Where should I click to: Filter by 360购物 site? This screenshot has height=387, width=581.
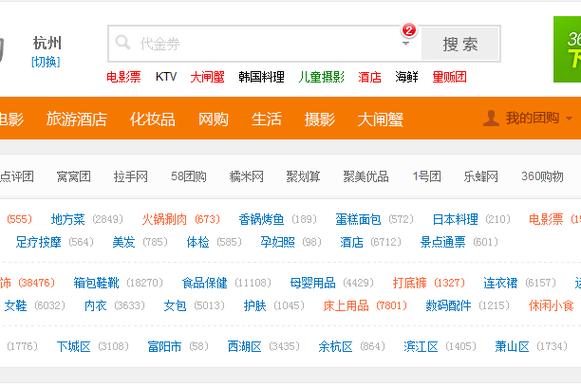(542, 176)
